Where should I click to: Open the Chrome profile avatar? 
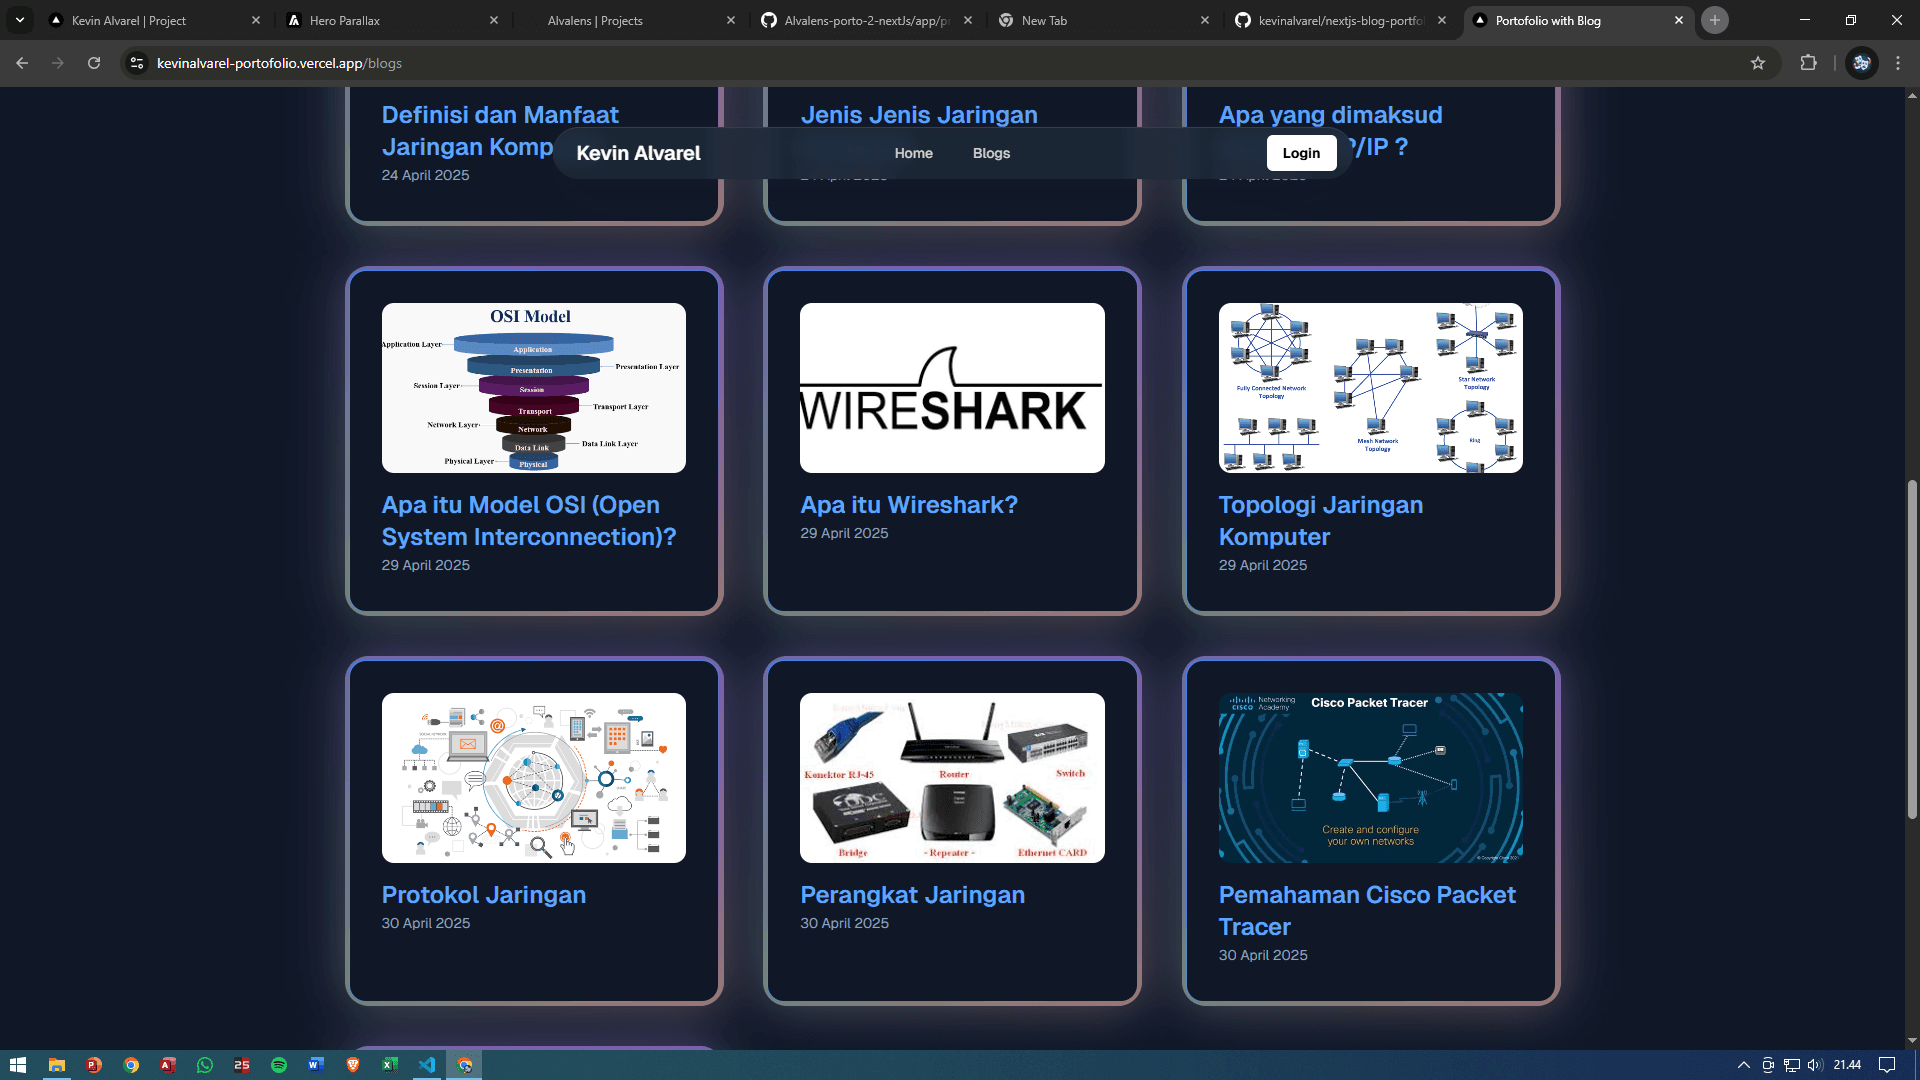[x=1861, y=63]
